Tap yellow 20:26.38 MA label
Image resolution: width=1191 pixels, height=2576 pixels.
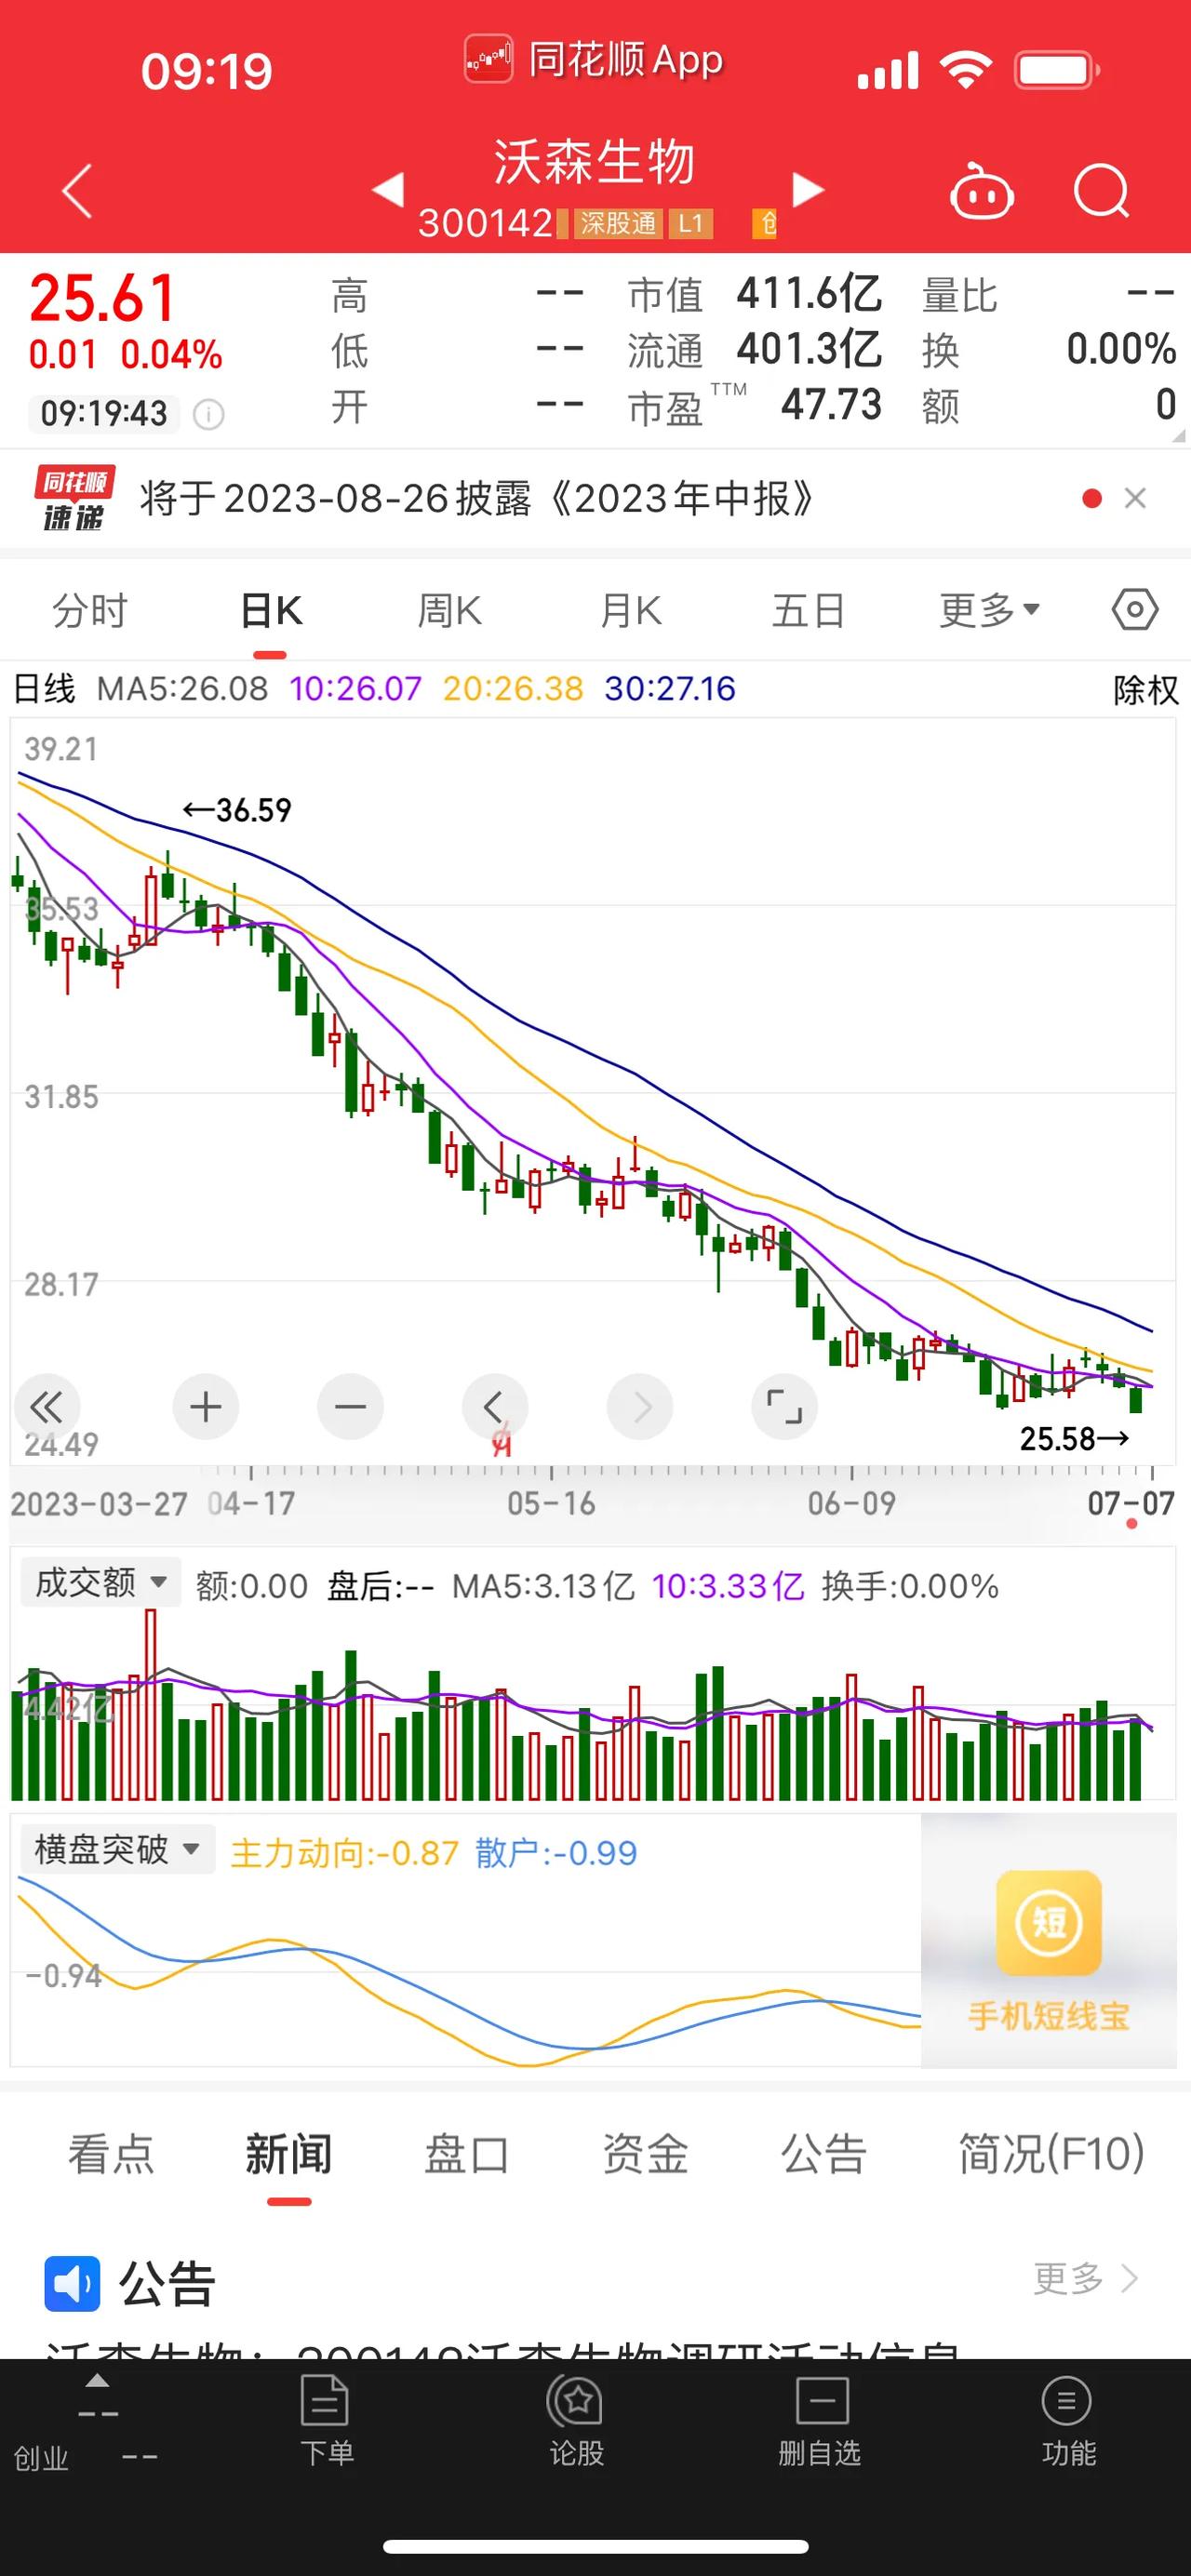point(513,689)
